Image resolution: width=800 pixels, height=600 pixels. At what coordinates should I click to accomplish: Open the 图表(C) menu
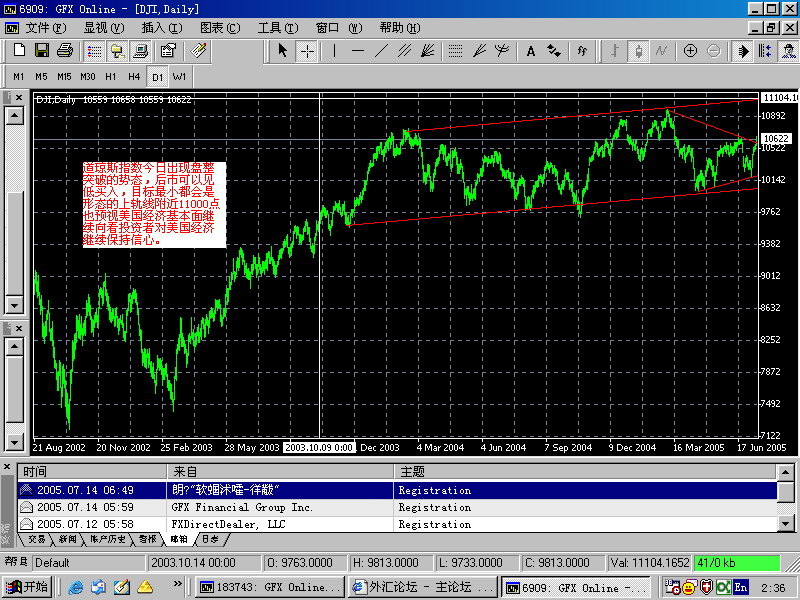click(220, 28)
